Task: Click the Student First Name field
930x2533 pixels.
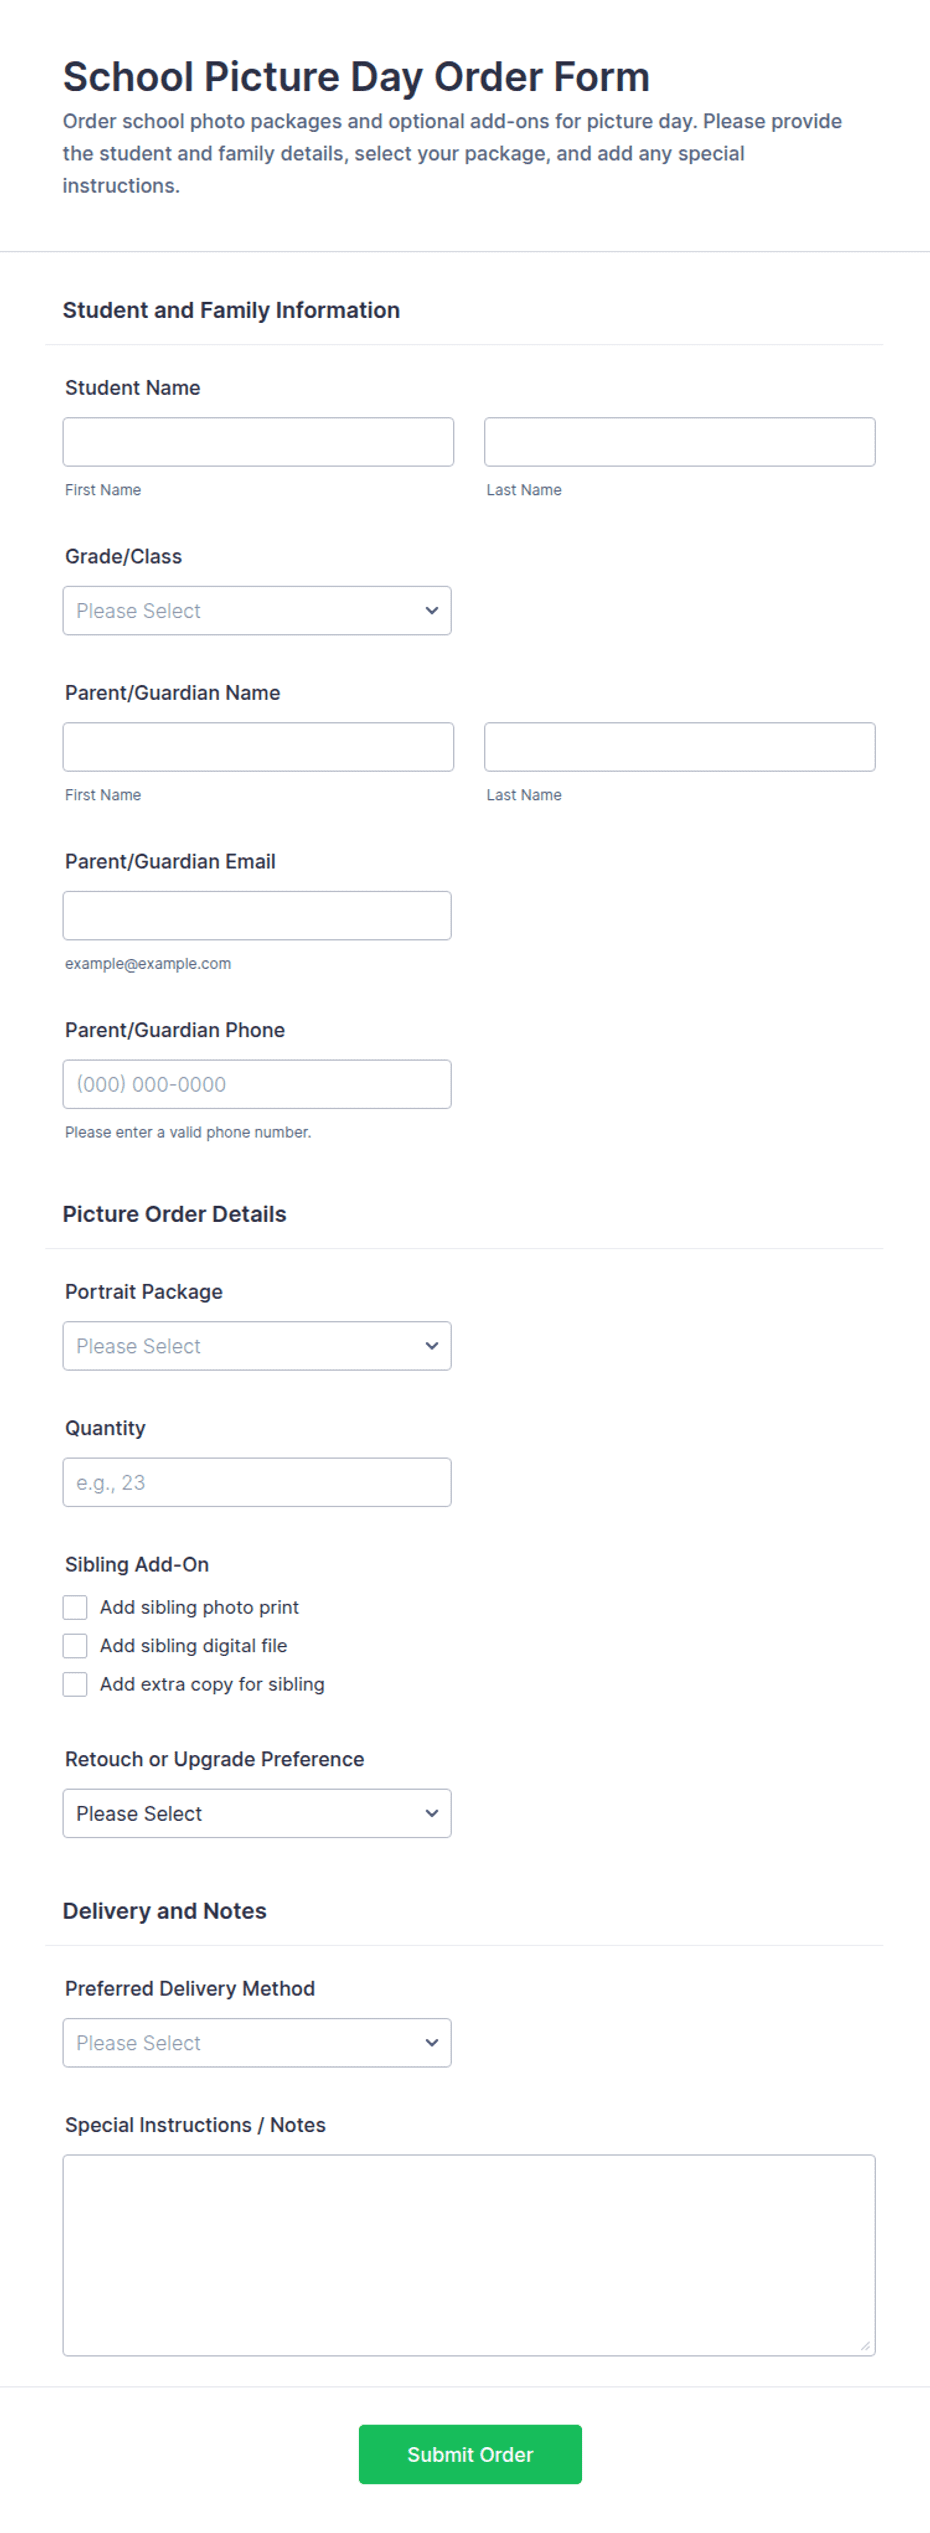Action: tap(258, 442)
